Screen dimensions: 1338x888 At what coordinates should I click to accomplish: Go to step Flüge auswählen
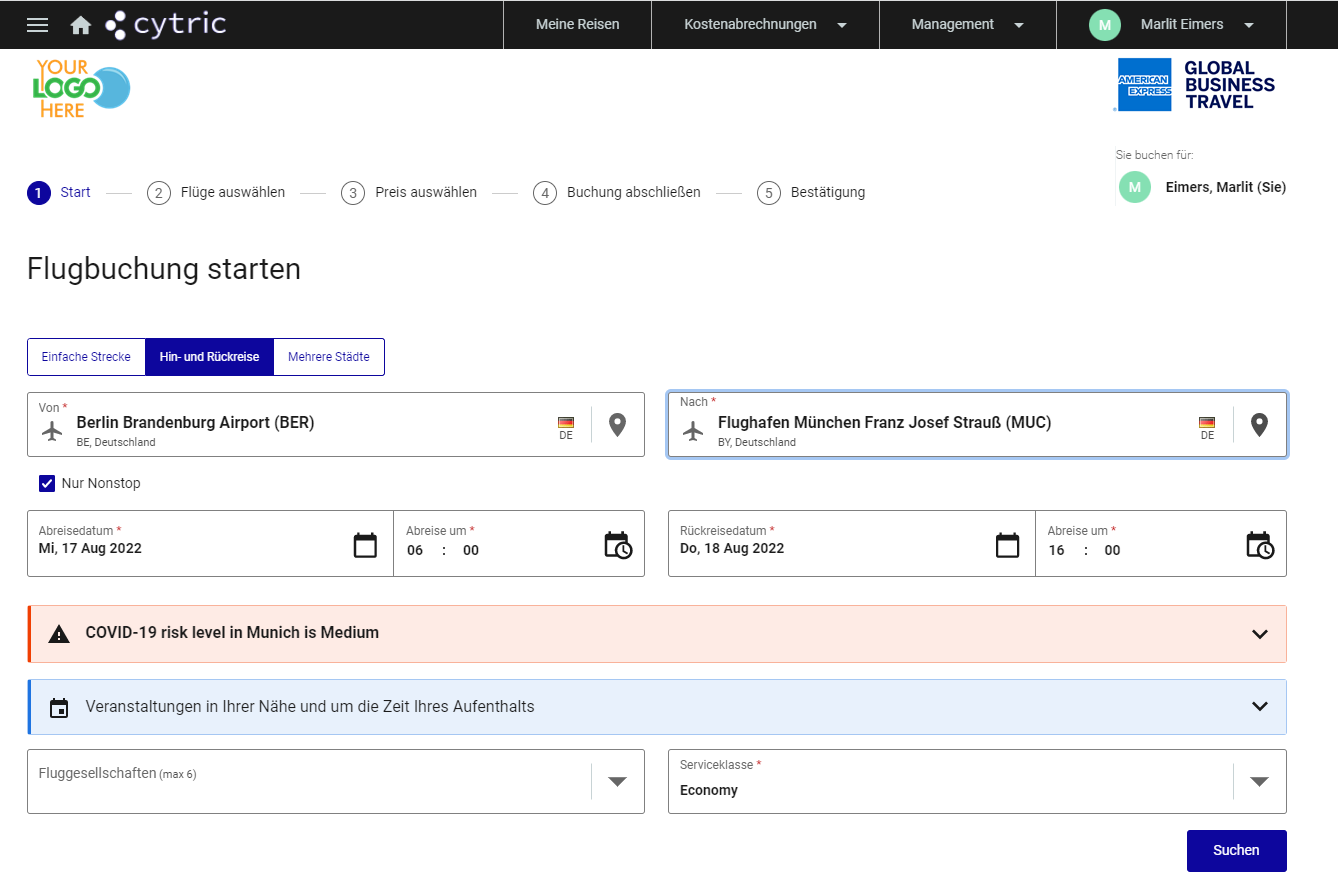(216, 193)
